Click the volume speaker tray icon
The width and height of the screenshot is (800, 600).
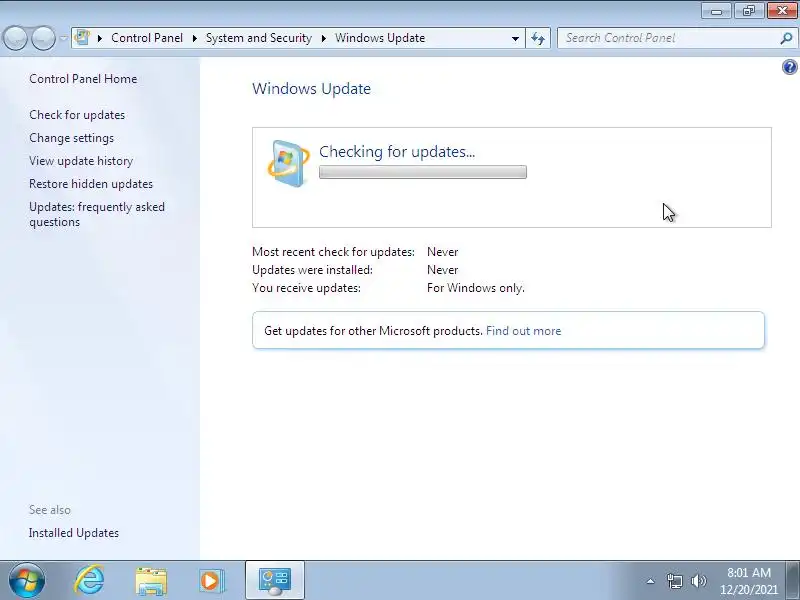click(698, 581)
